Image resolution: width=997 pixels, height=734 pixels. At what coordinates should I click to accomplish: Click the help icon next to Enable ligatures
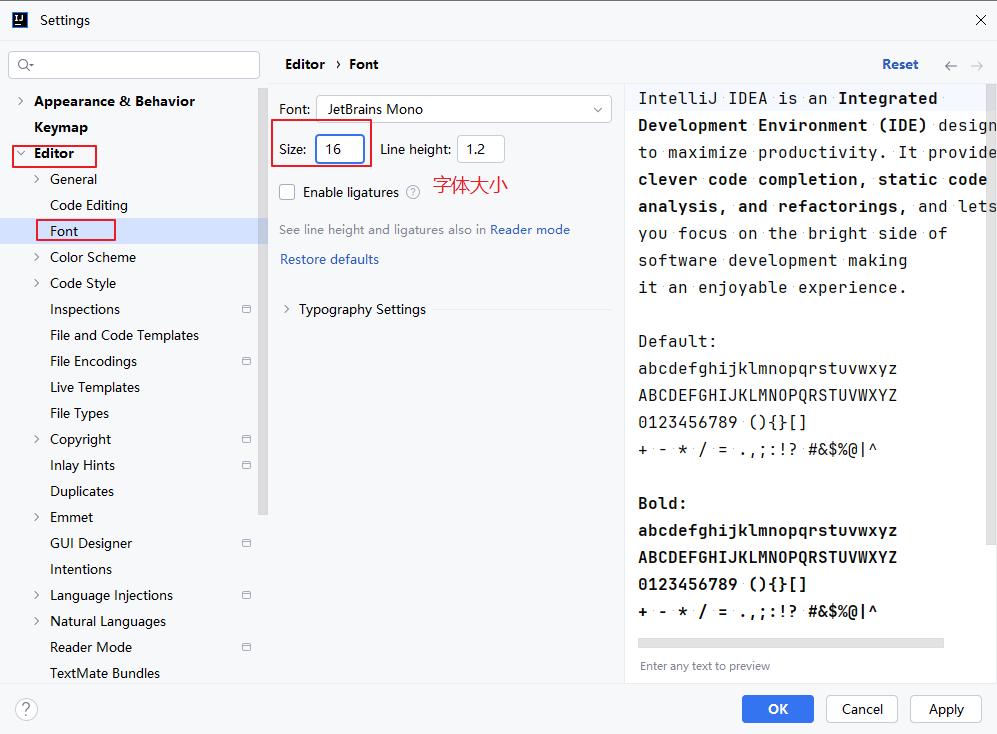413,192
